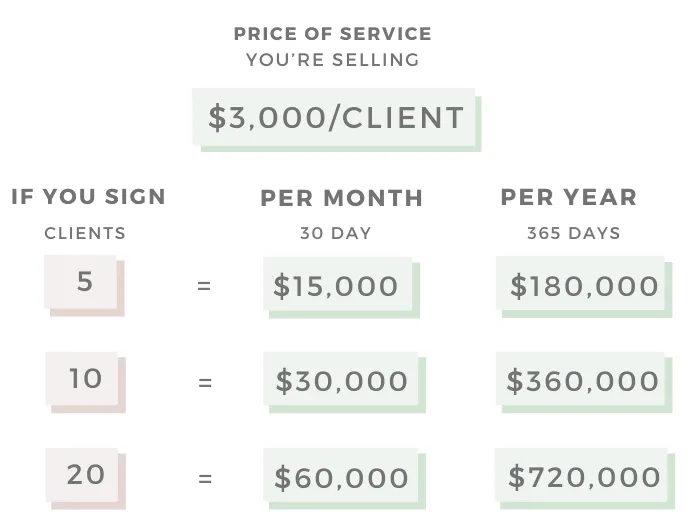Click the equals sign beside 5 clients
Viewport: 691px width, 528px height.
click(x=205, y=286)
